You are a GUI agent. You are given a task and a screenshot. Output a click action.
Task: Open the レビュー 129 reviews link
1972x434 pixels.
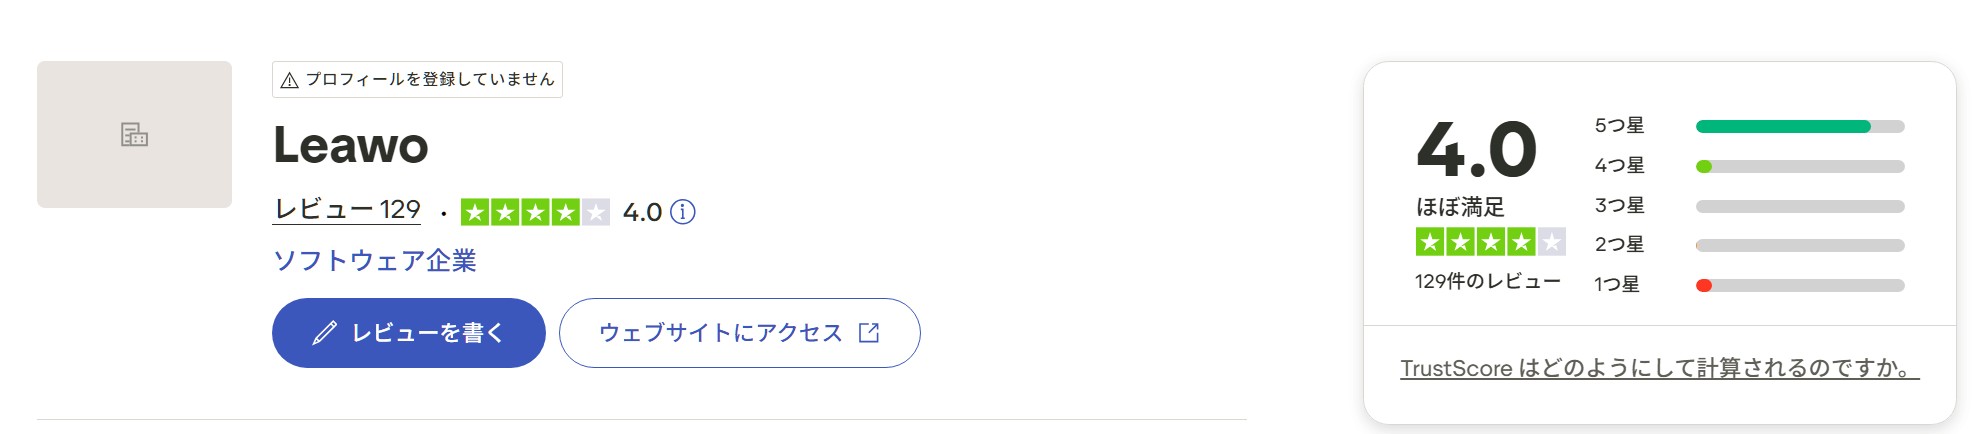tap(347, 209)
